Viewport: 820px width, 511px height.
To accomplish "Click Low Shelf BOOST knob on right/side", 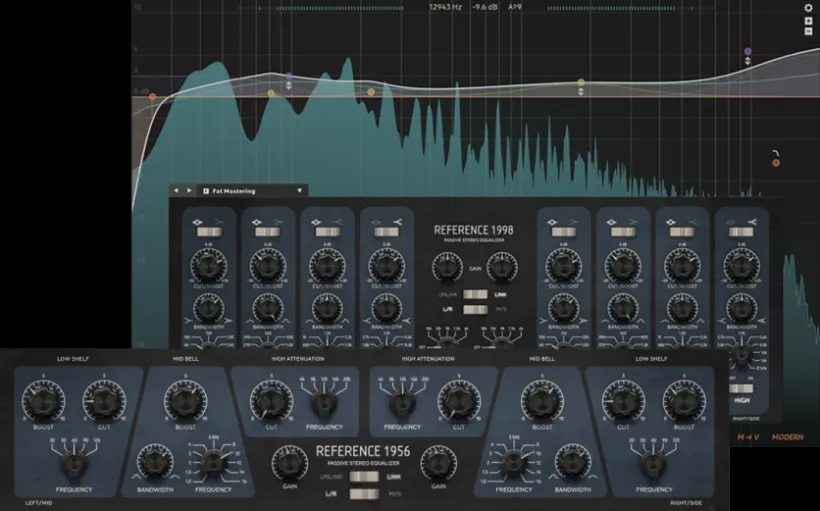I will (x=684, y=401).
